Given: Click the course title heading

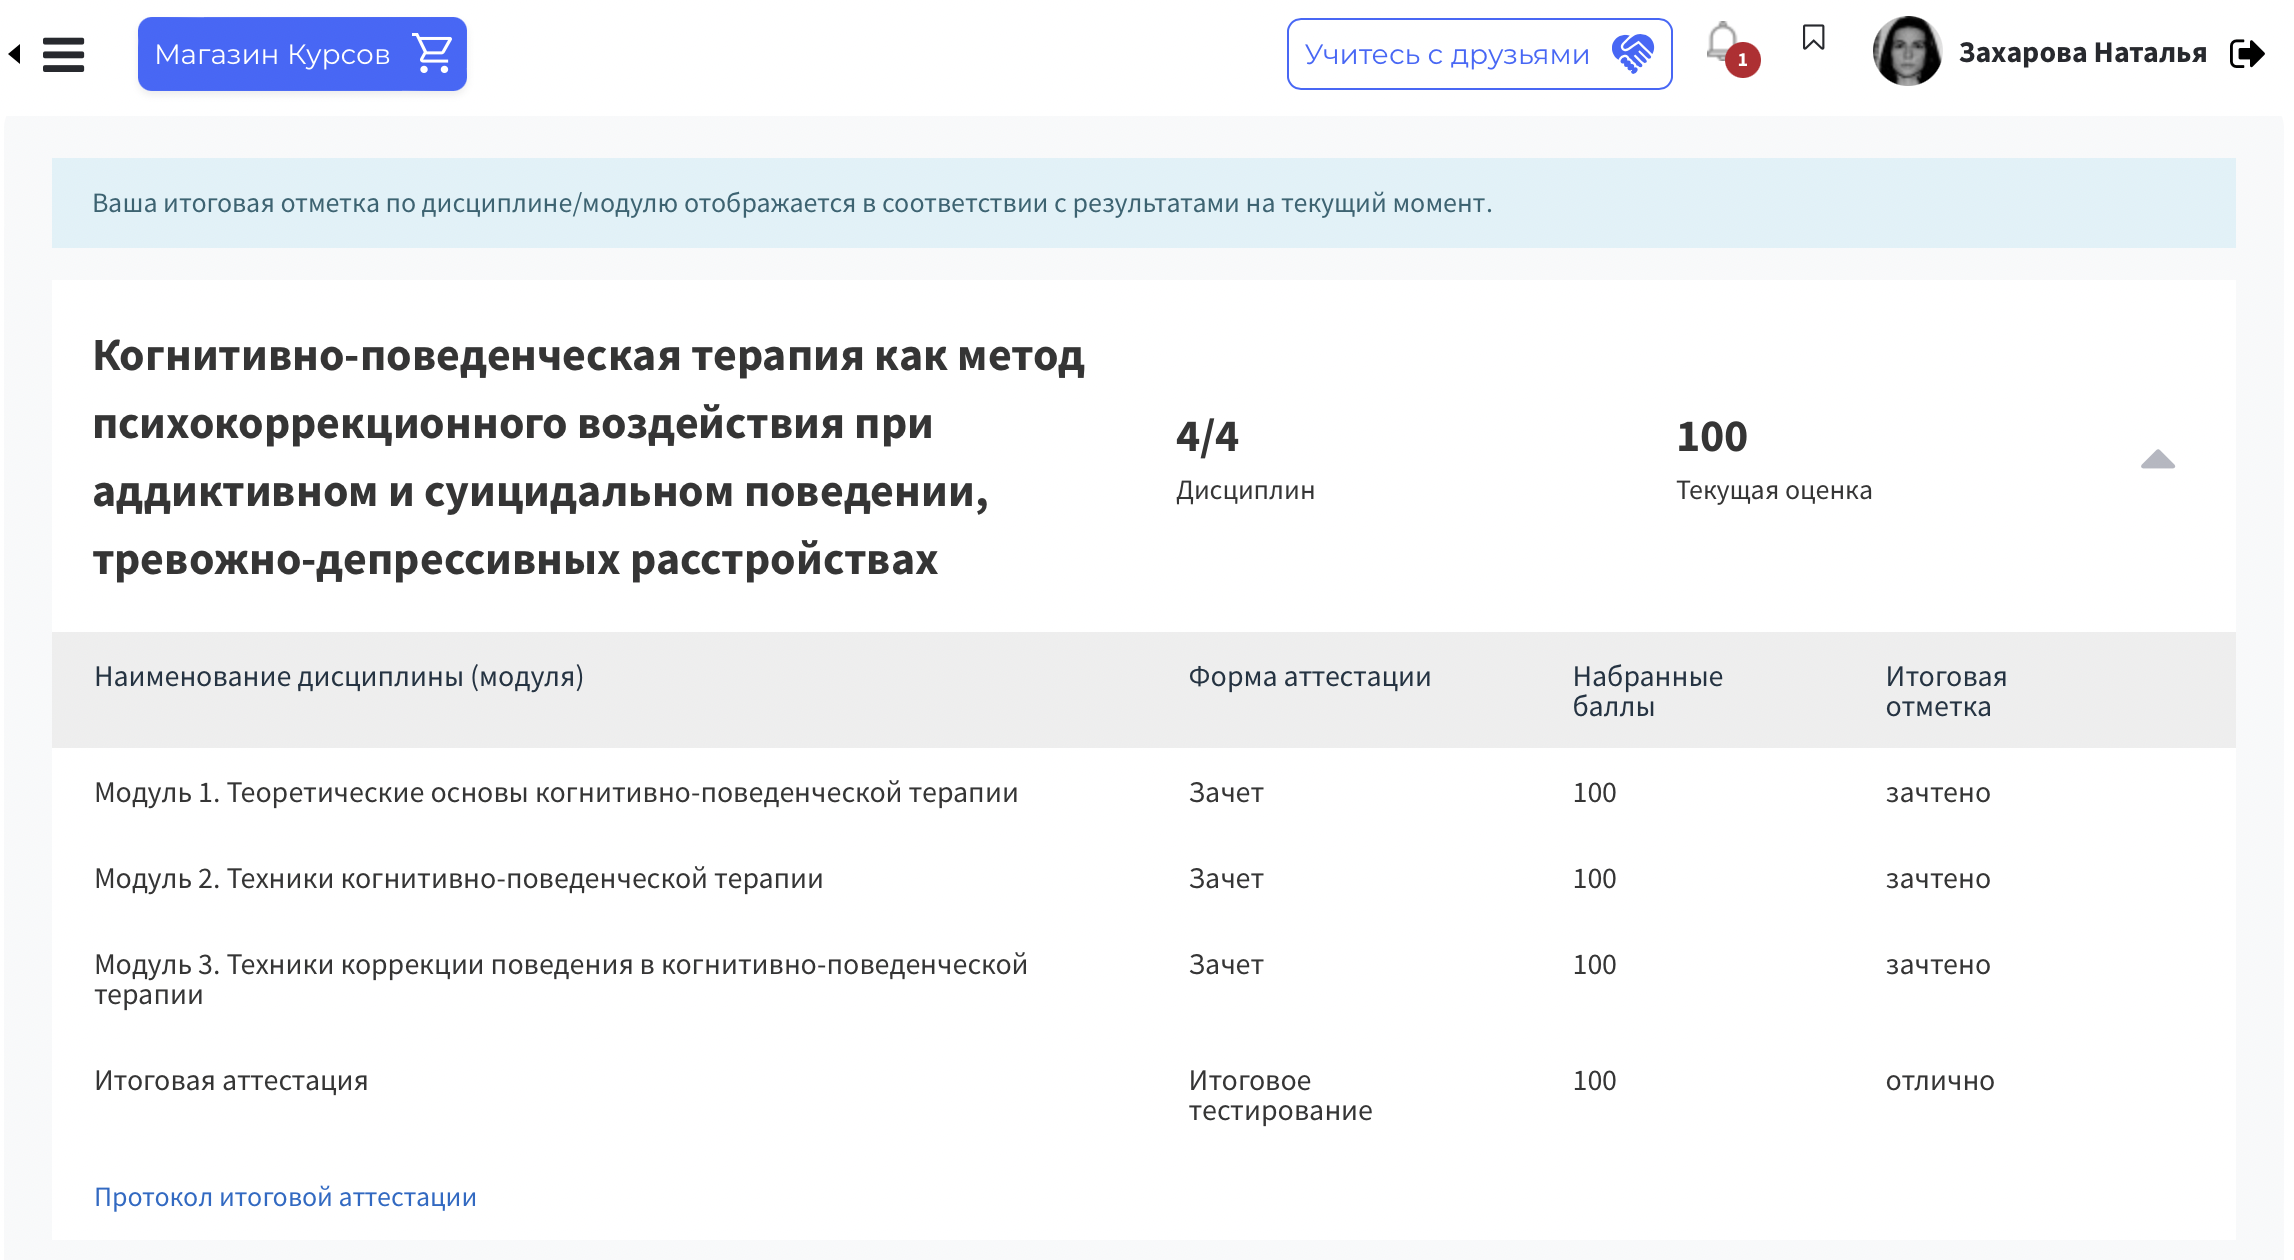Looking at the screenshot, I should pyautogui.click(x=589, y=457).
